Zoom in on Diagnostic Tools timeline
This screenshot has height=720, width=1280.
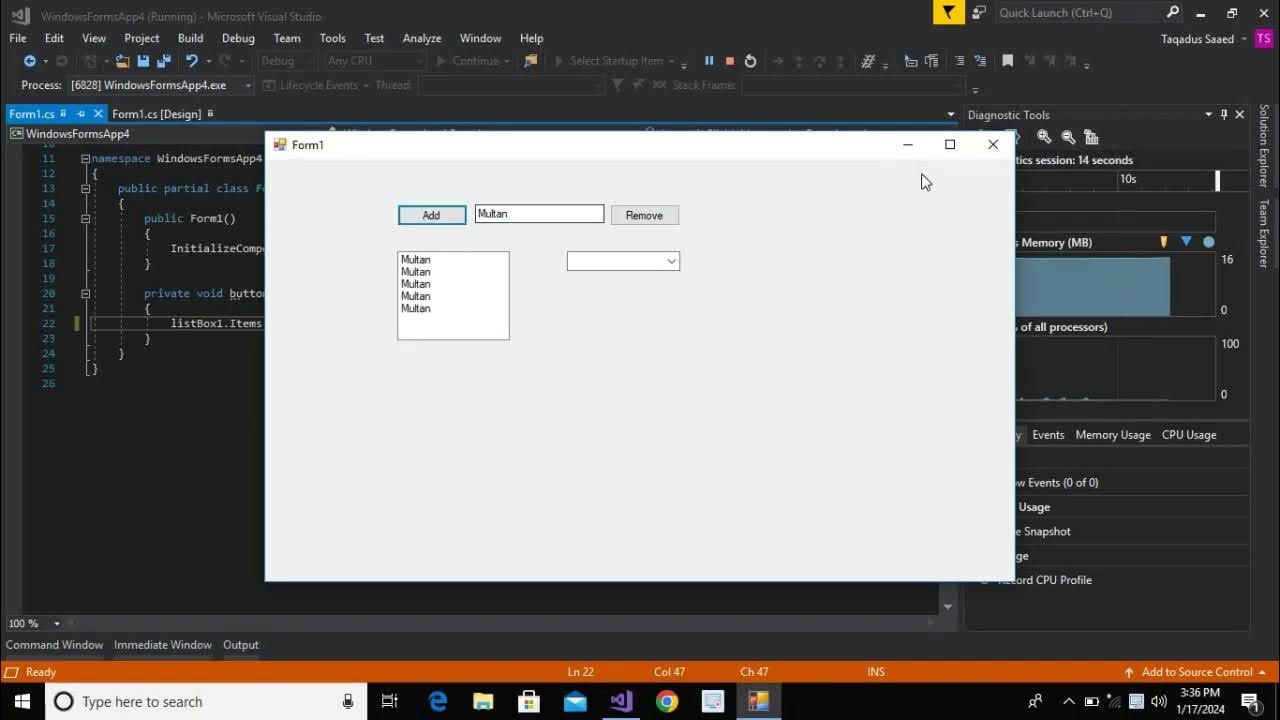(1044, 137)
